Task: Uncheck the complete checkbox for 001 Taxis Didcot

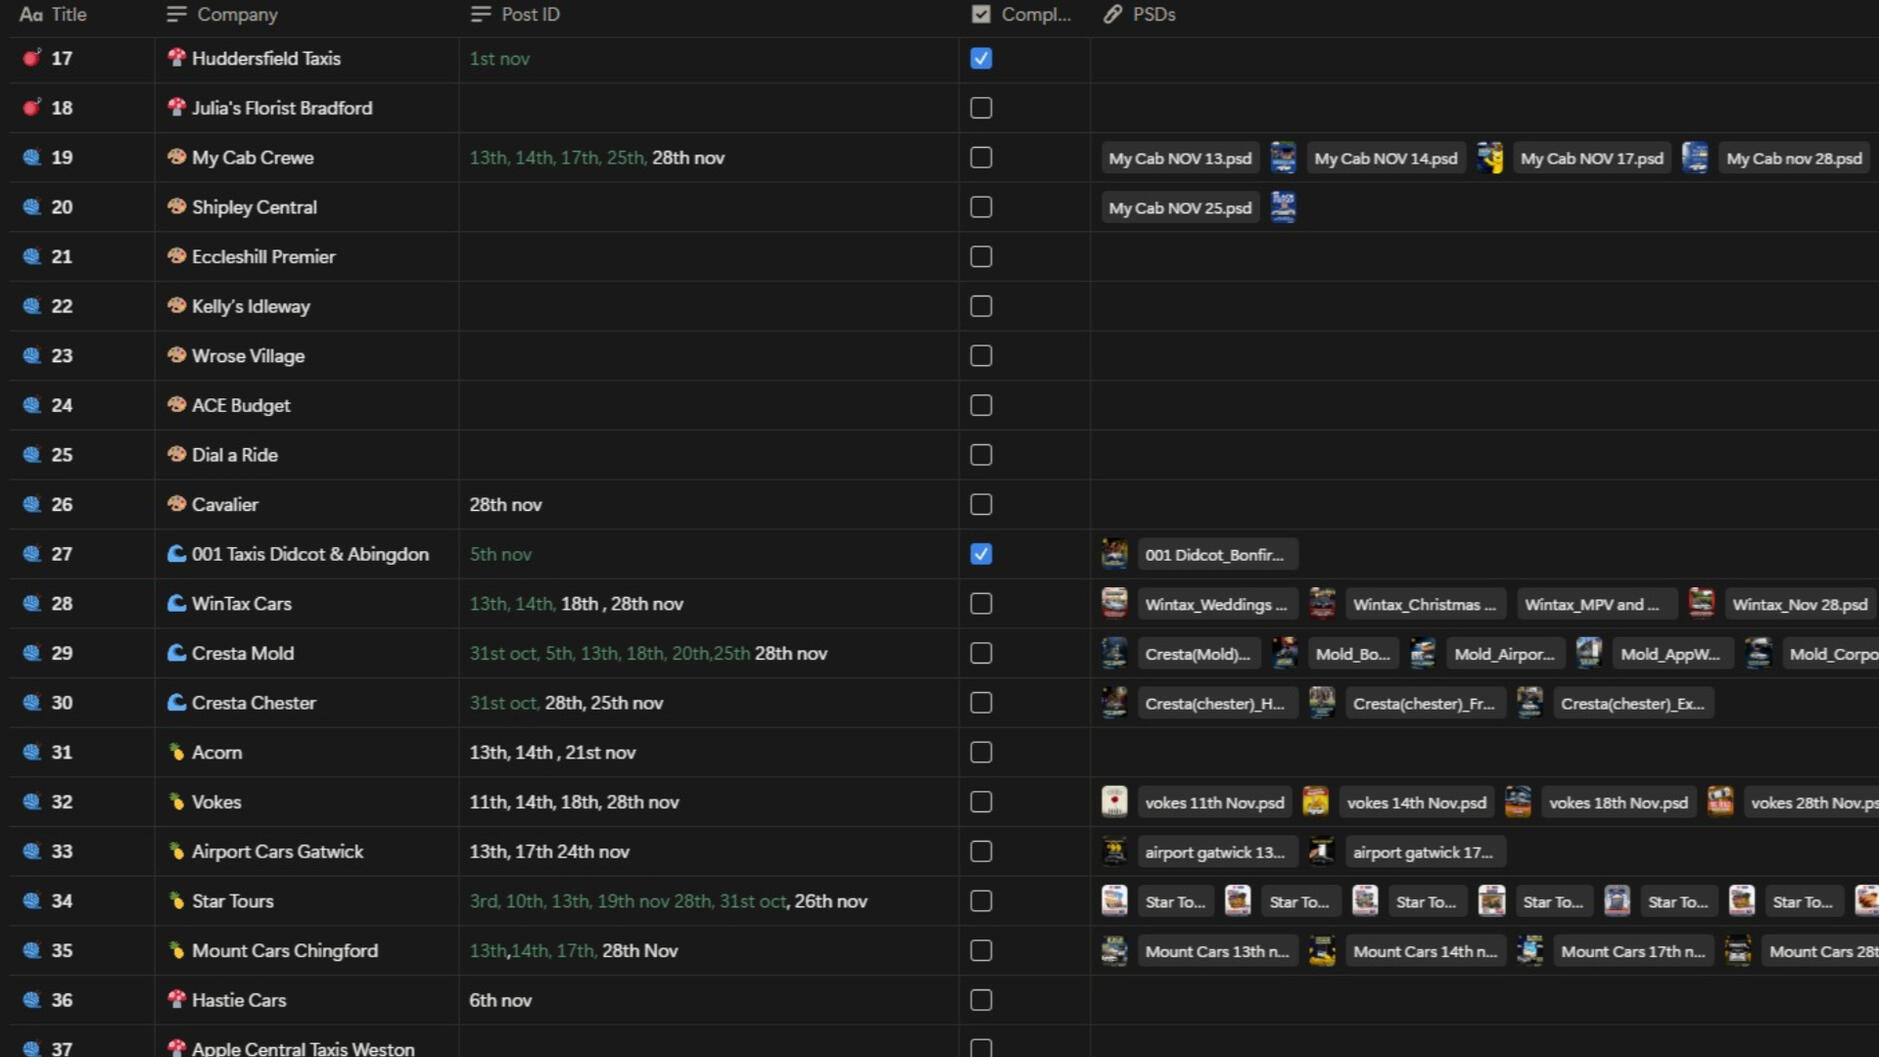Action: [x=980, y=553]
